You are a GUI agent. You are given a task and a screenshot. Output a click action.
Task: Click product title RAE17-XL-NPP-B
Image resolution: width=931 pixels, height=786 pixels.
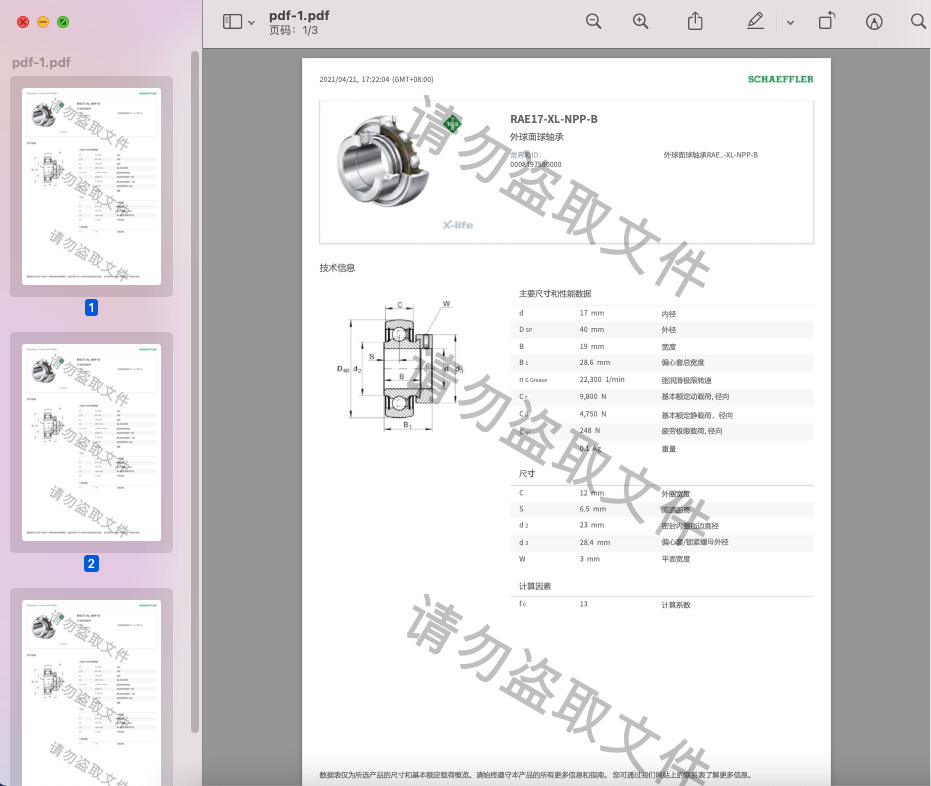point(554,119)
